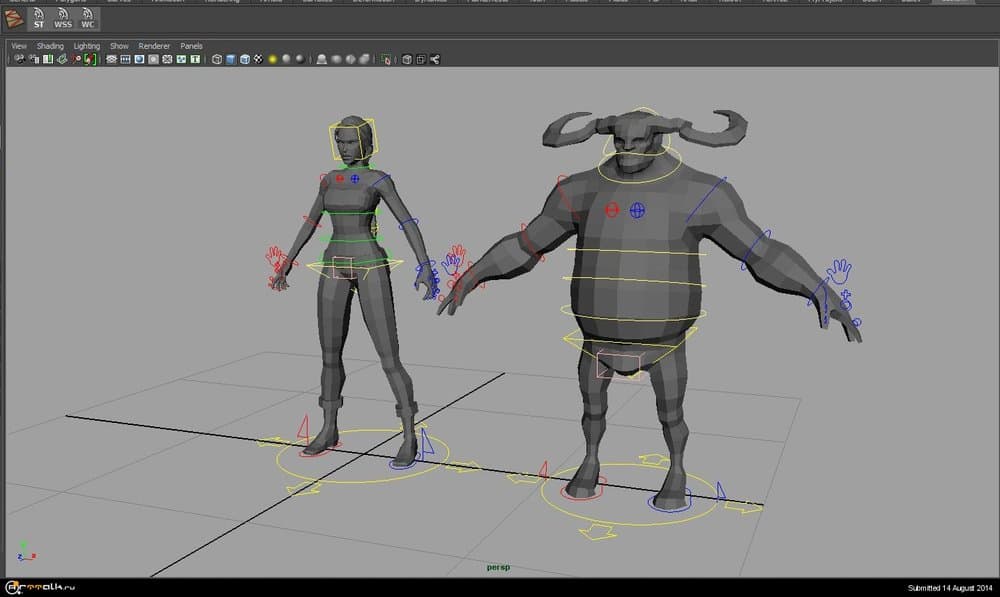Enable the Textured display icon
Viewport: 1000px width, 597px height.
pos(257,58)
